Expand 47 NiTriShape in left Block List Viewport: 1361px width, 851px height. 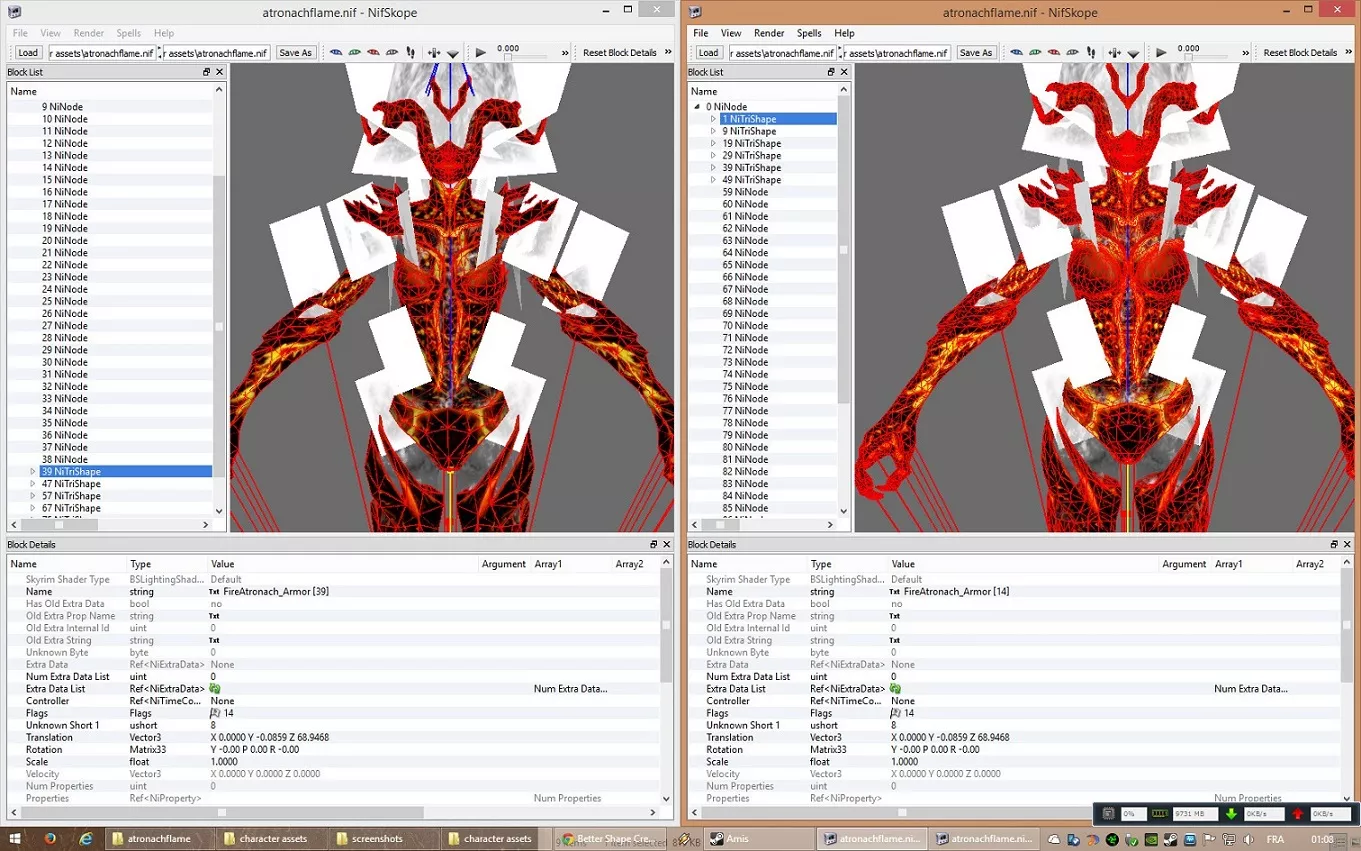tap(33, 484)
